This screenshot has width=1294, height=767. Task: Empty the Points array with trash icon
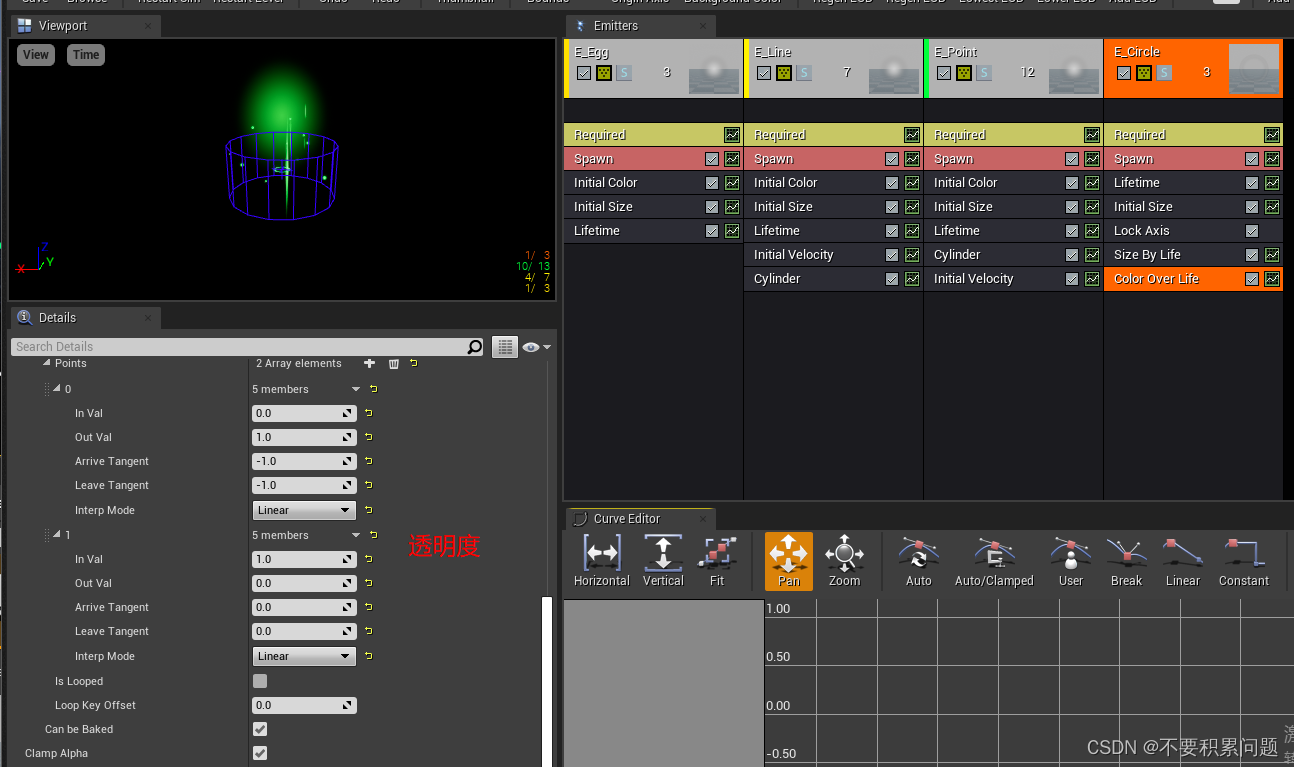[394, 363]
